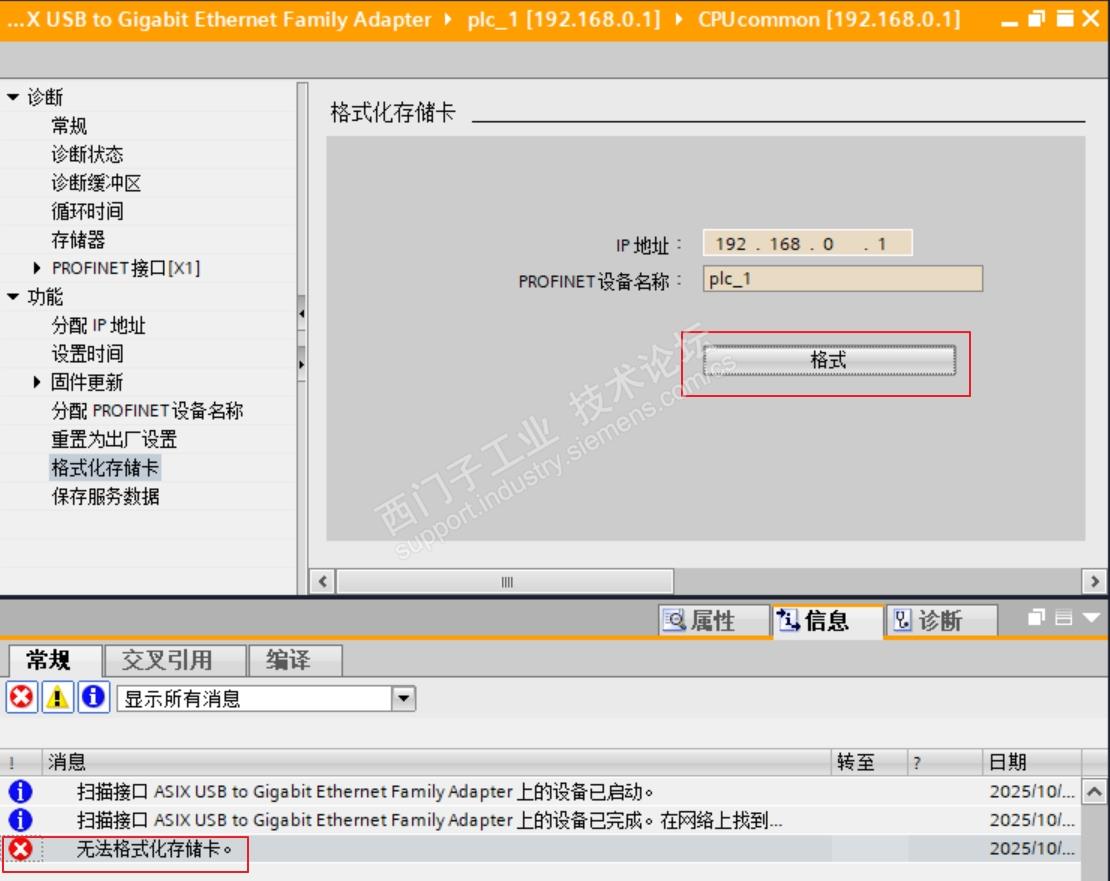The height and width of the screenshot is (881, 1110).
Task: Float the editor window icon
Action: click(x=1036, y=18)
